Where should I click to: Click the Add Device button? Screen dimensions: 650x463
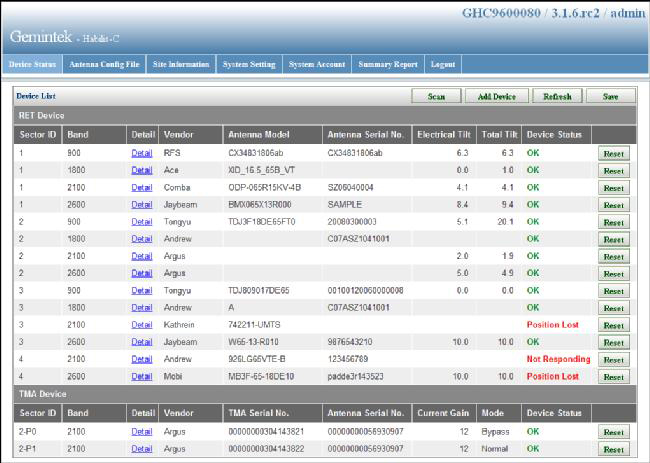(497, 96)
